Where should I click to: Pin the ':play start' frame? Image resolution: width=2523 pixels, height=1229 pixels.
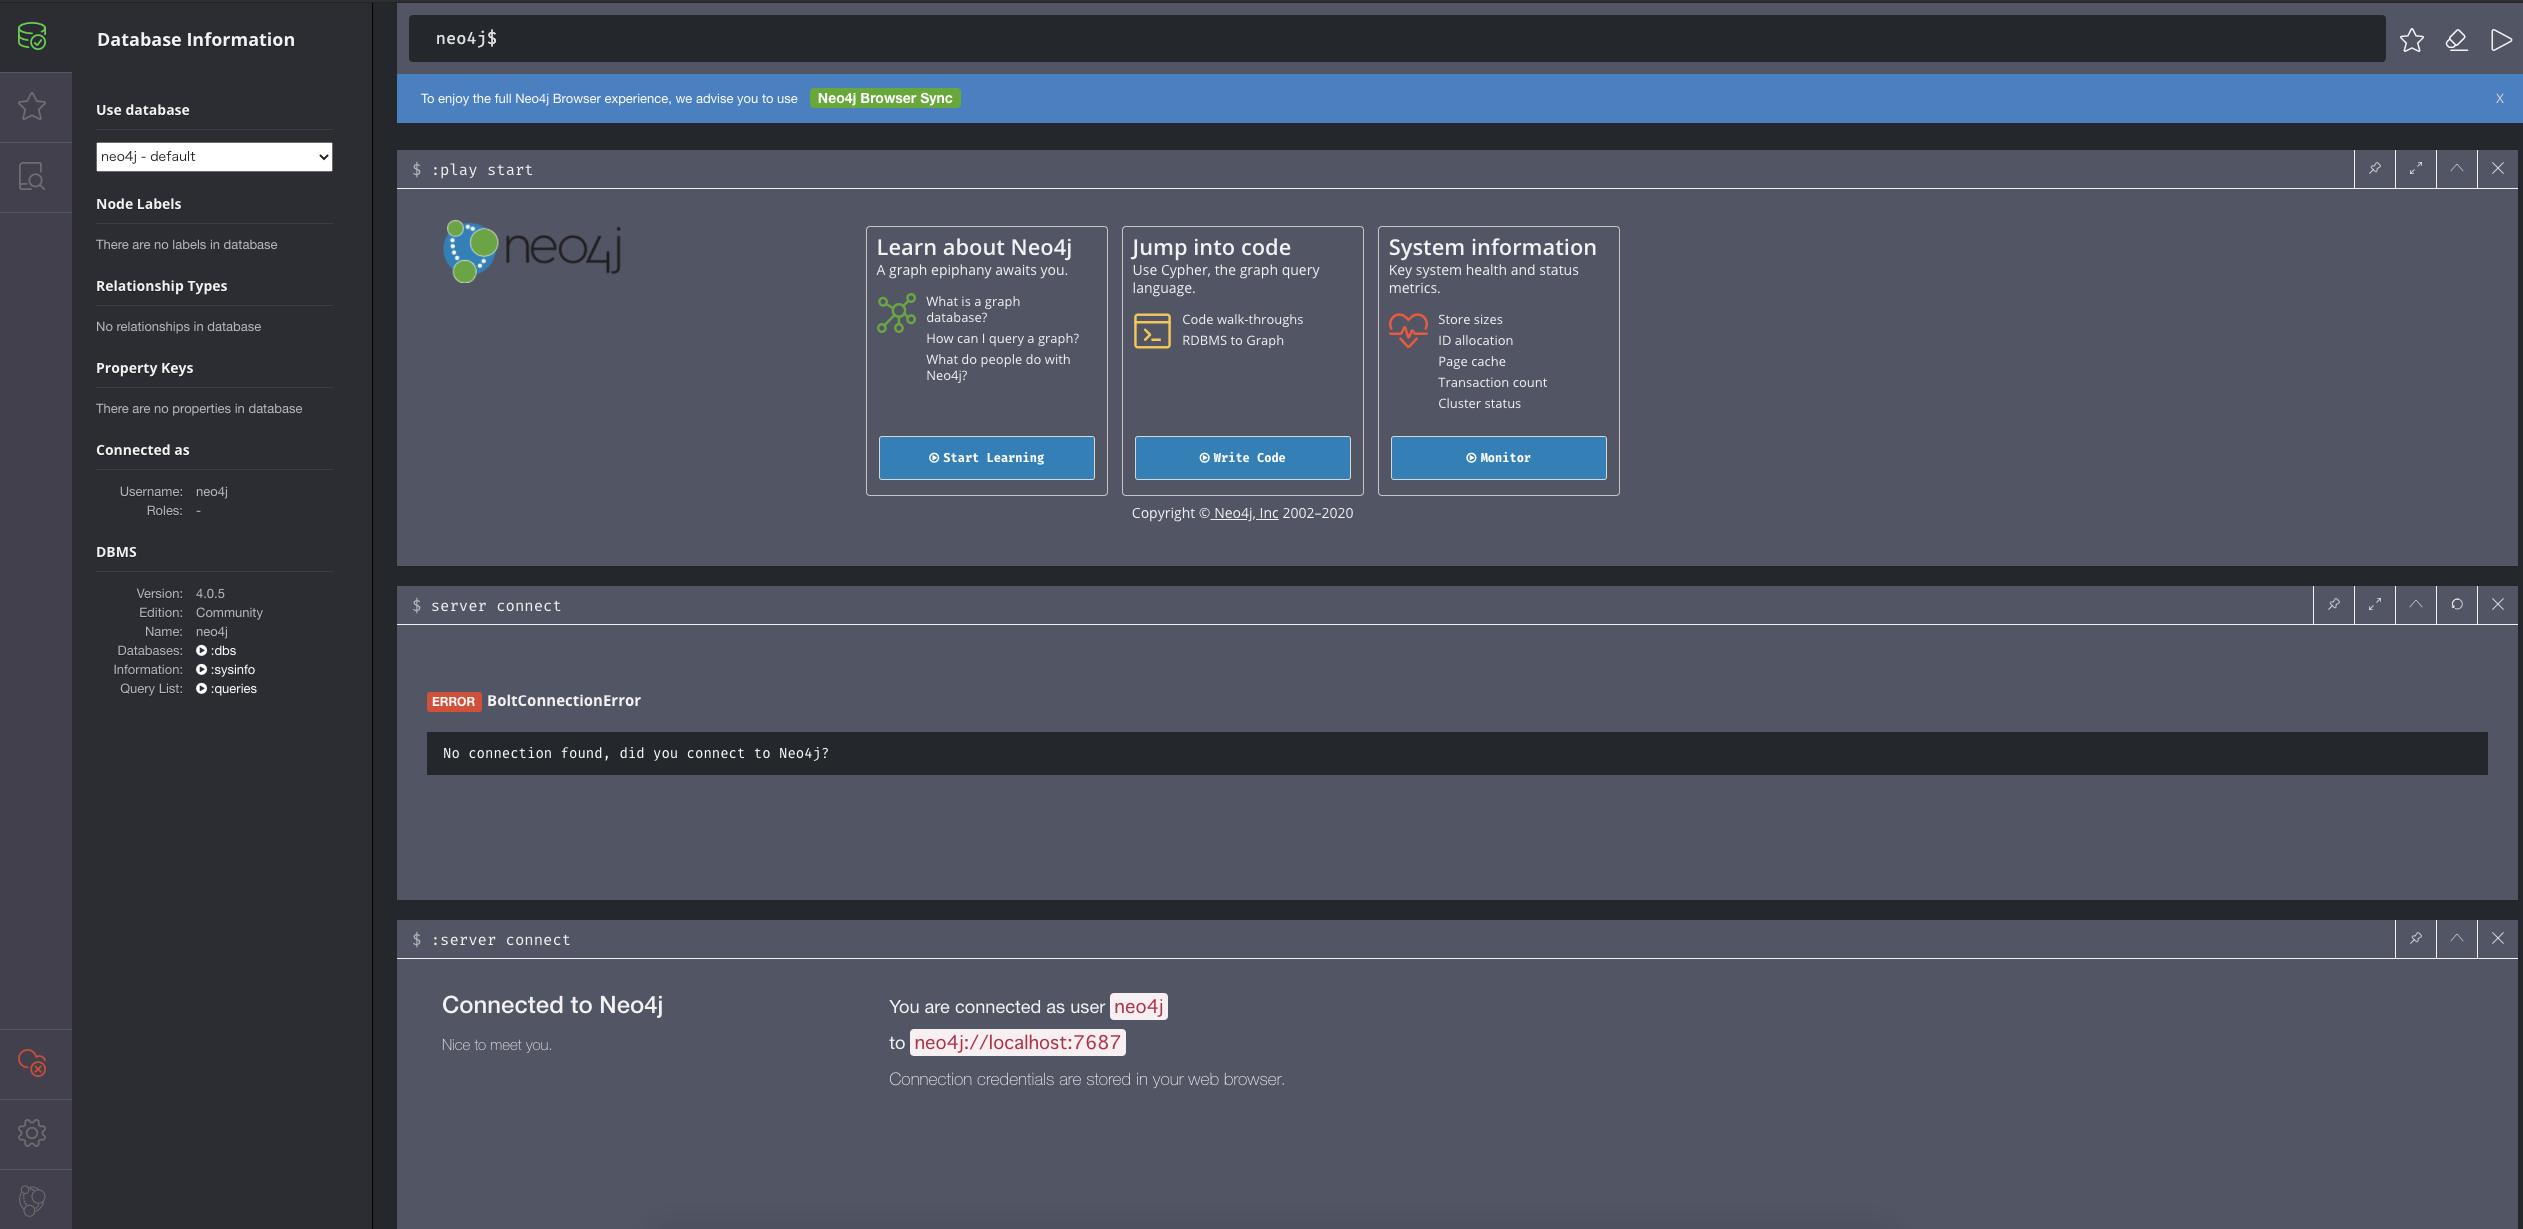2376,169
